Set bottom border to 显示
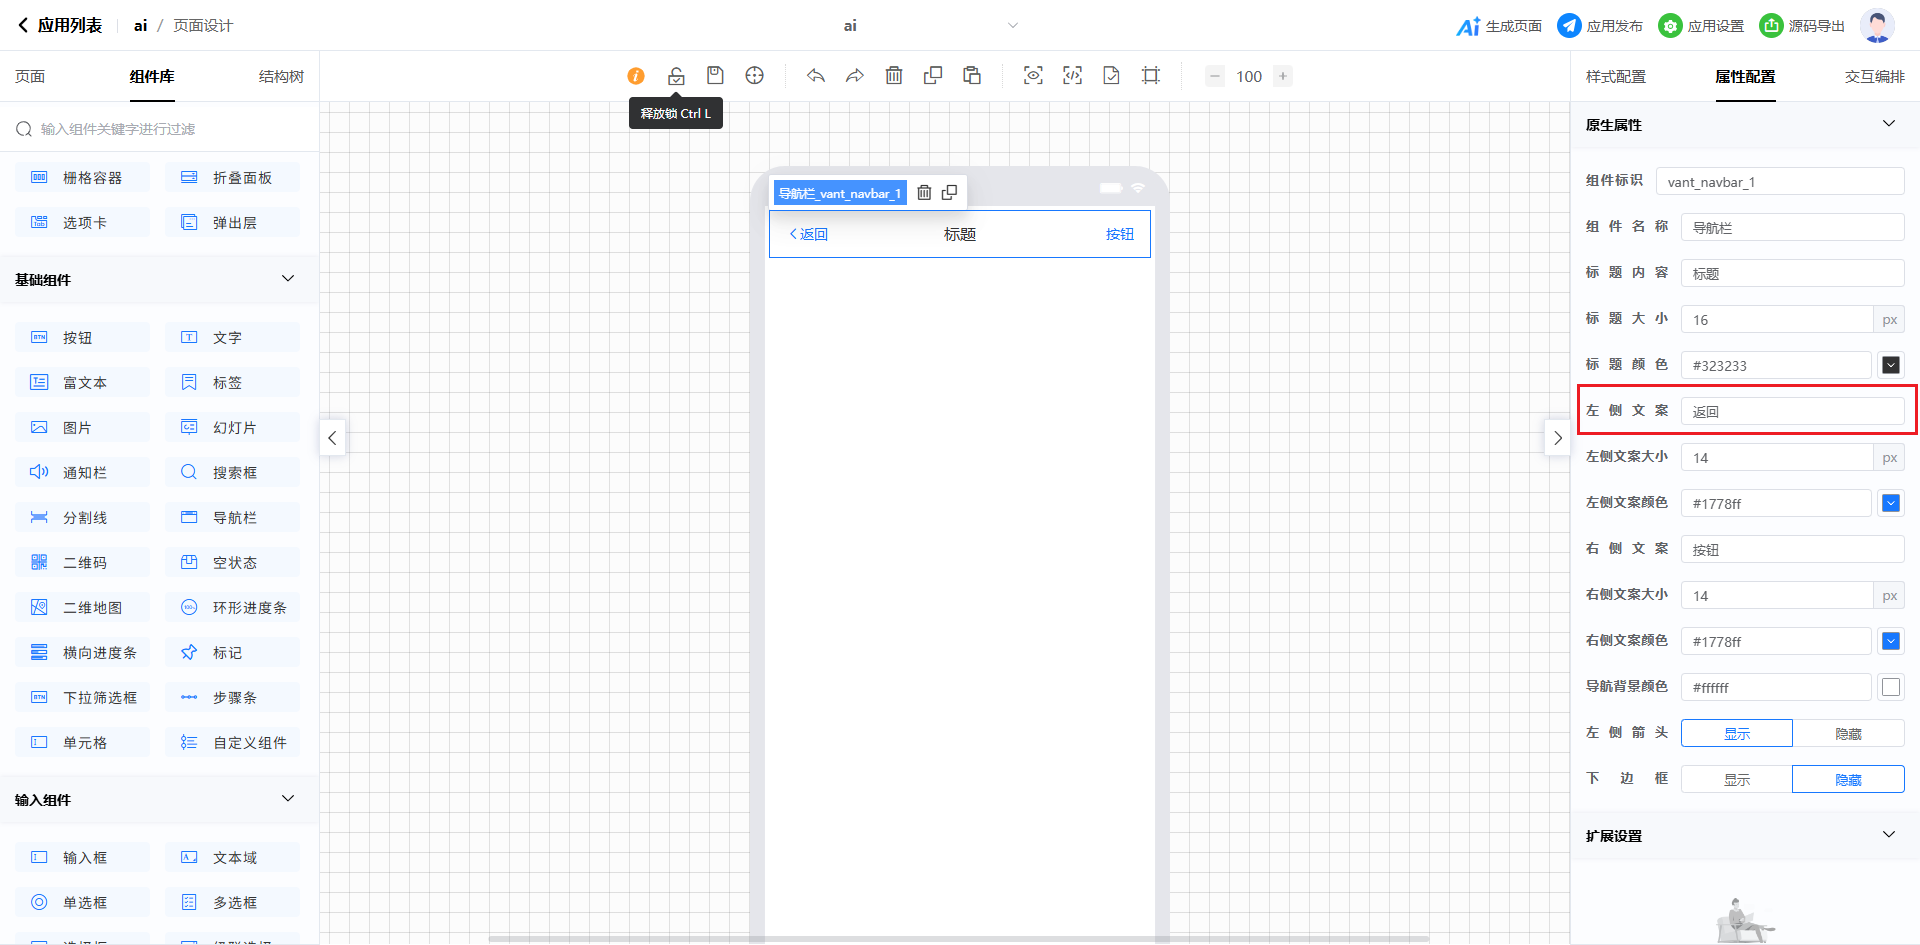This screenshot has width=1920, height=945. (1737, 780)
